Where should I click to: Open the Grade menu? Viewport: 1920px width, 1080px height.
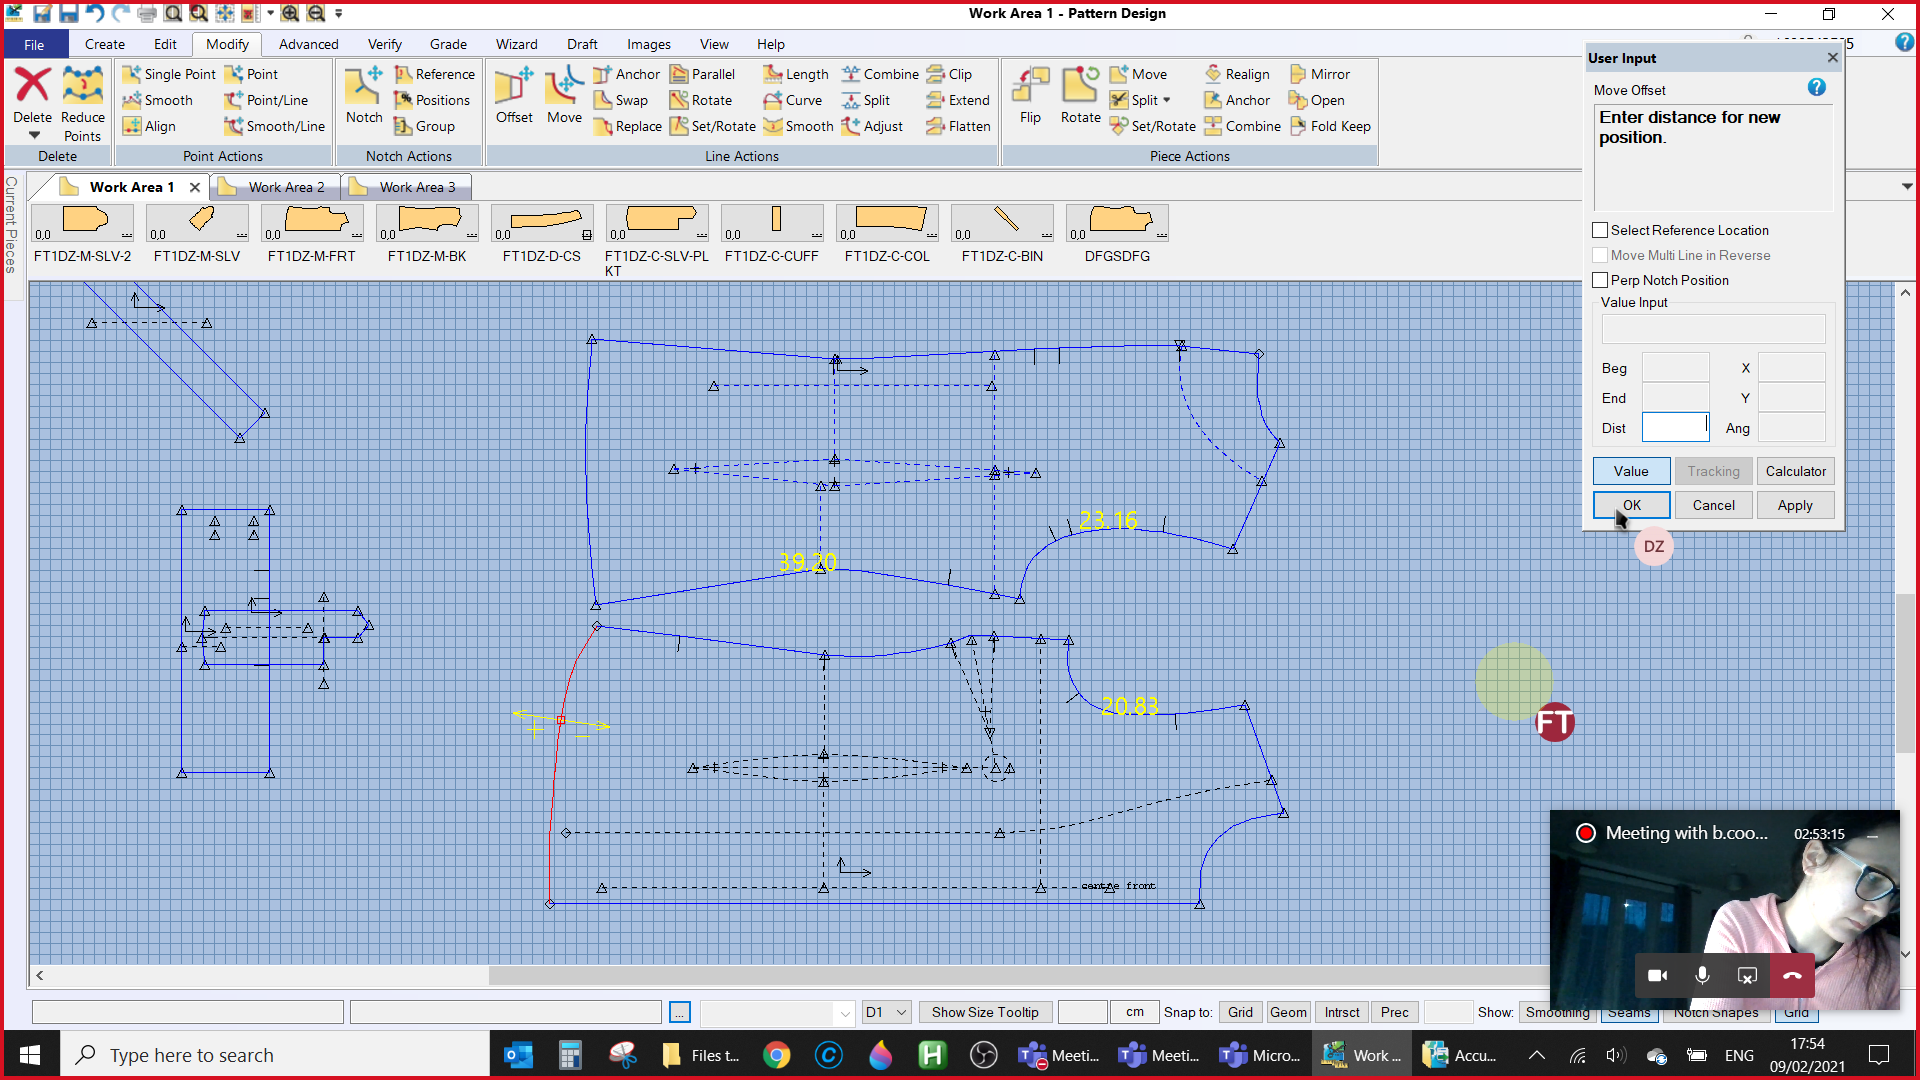tap(448, 44)
